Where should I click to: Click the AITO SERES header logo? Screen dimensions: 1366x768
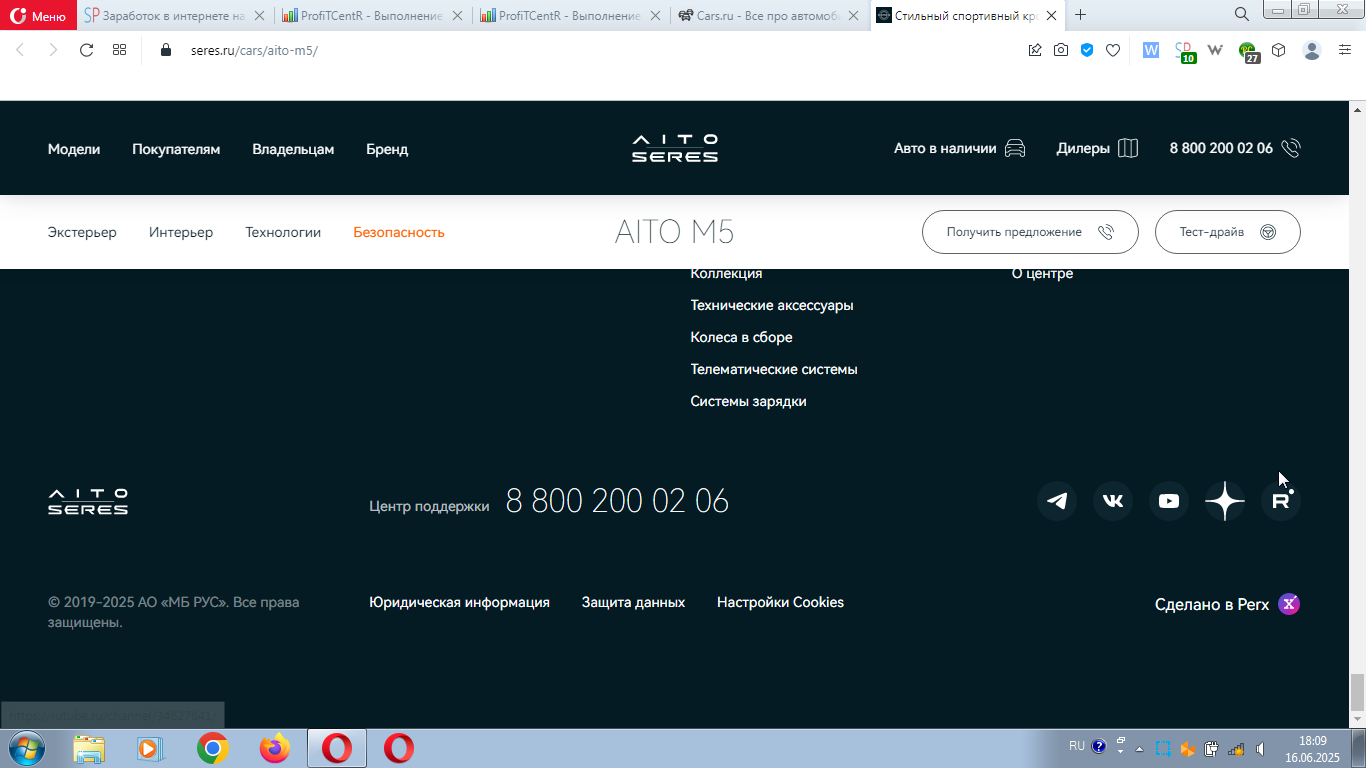675,148
